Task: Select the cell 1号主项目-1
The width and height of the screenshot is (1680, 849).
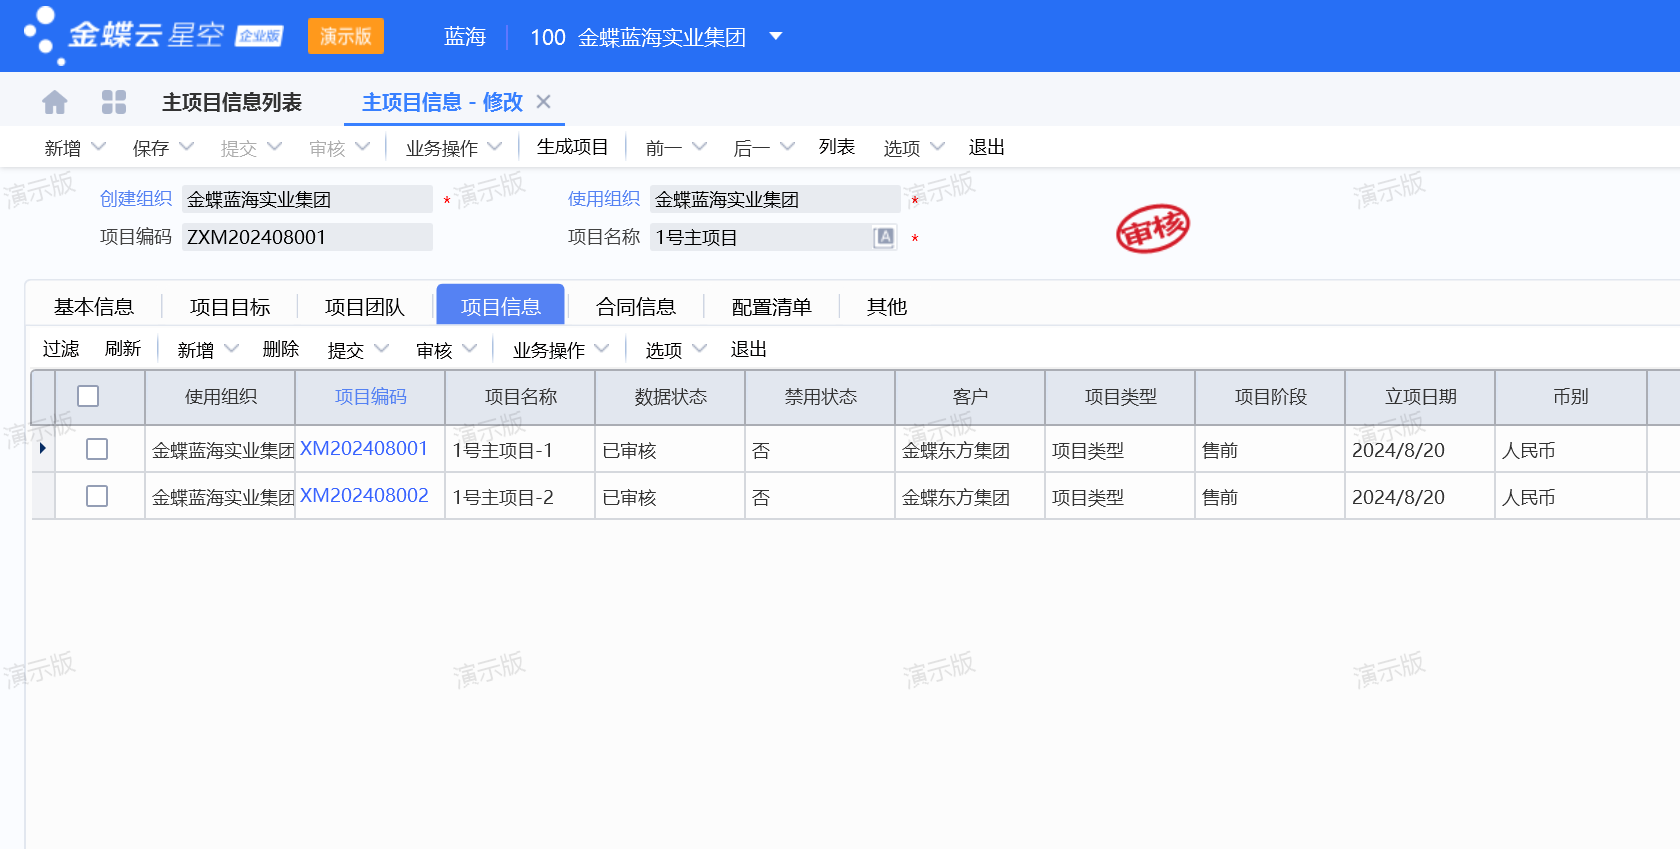Action: coord(520,449)
